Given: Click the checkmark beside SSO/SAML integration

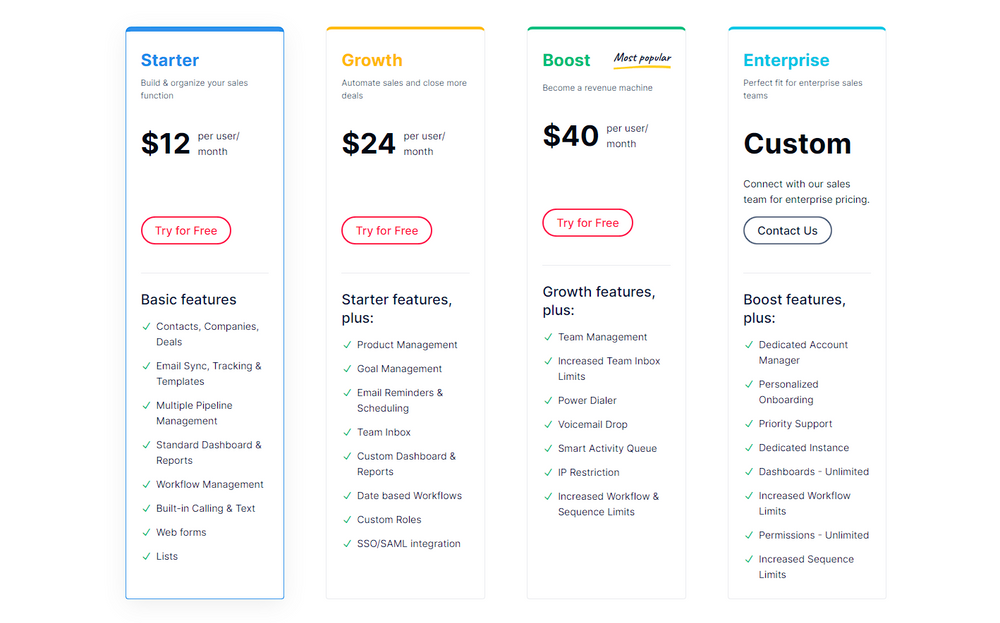Looking at the screenshot, I should [x=345, y=544].
